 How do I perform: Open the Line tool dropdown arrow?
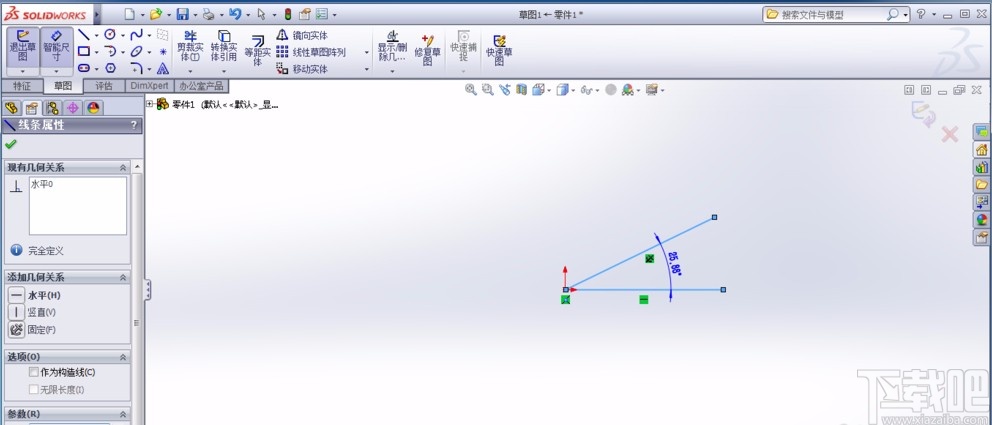click(96, 35)
